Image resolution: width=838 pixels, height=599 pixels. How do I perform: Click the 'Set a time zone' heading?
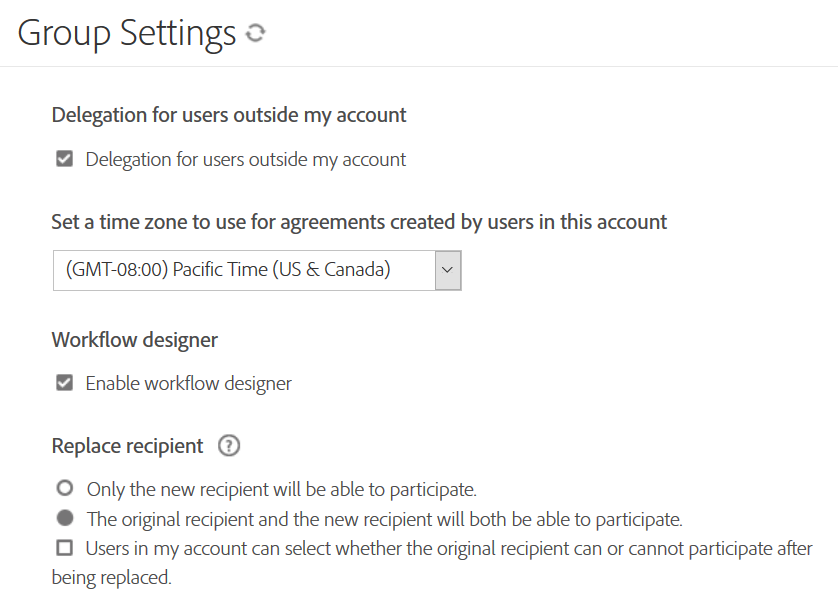[x=359, y=222]
